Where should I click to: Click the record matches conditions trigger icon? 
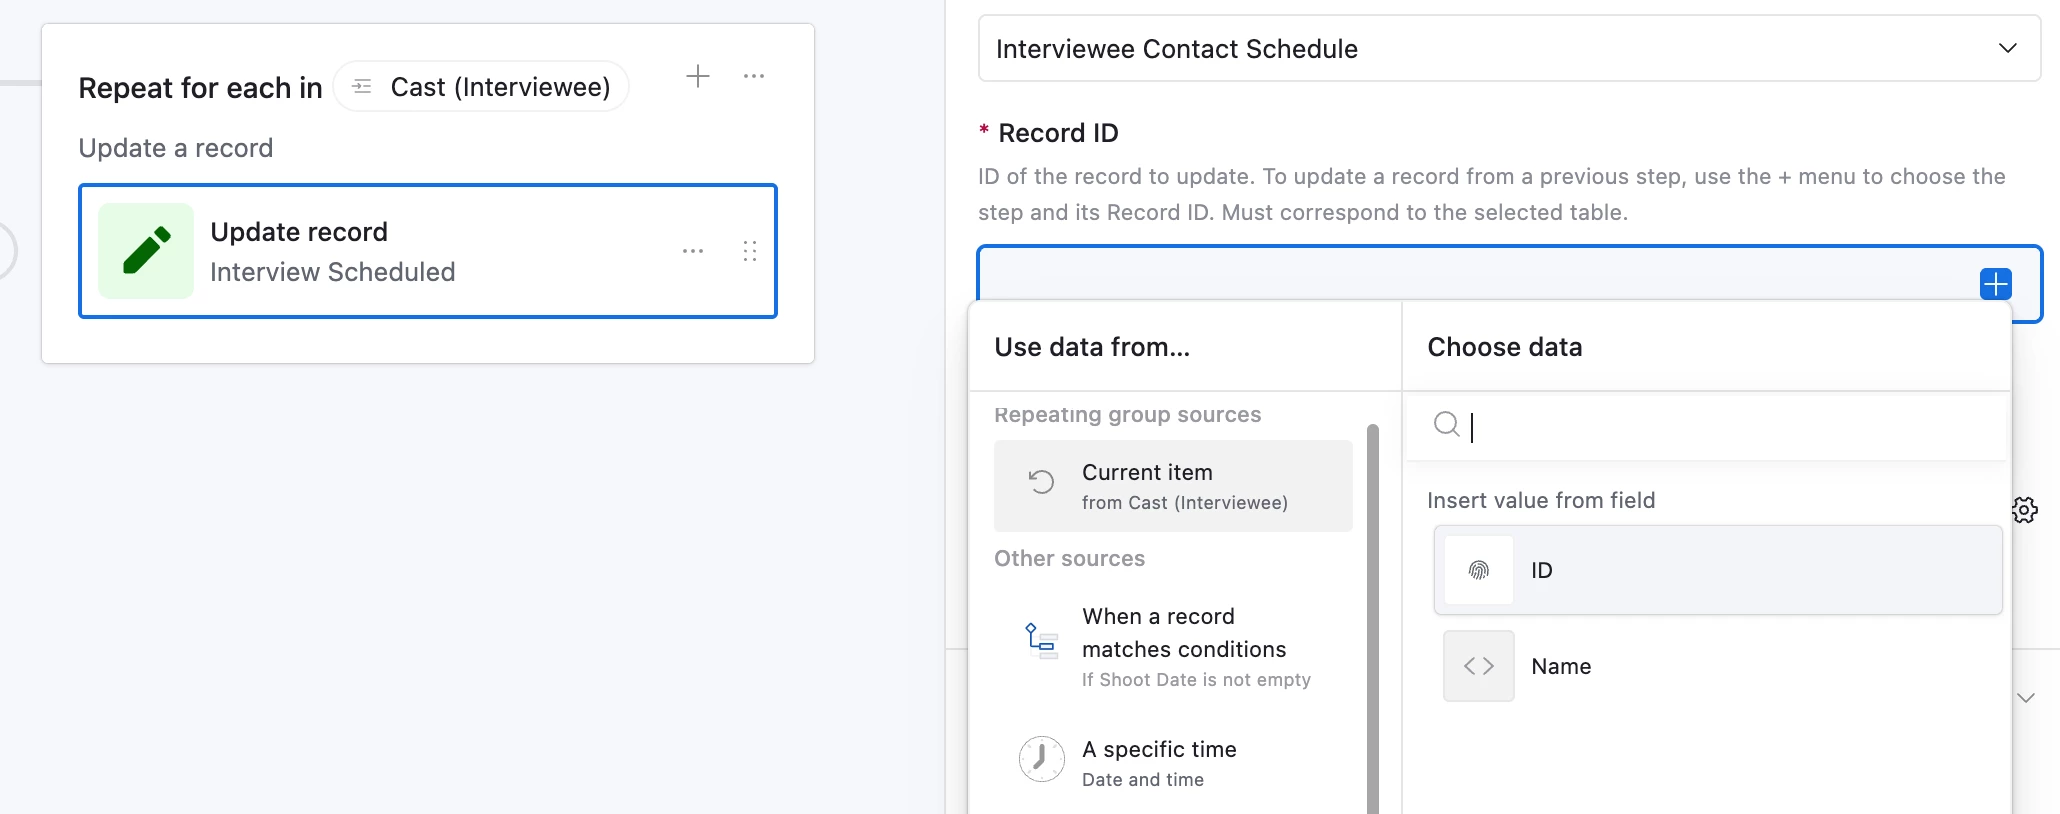click(1041, 638)
